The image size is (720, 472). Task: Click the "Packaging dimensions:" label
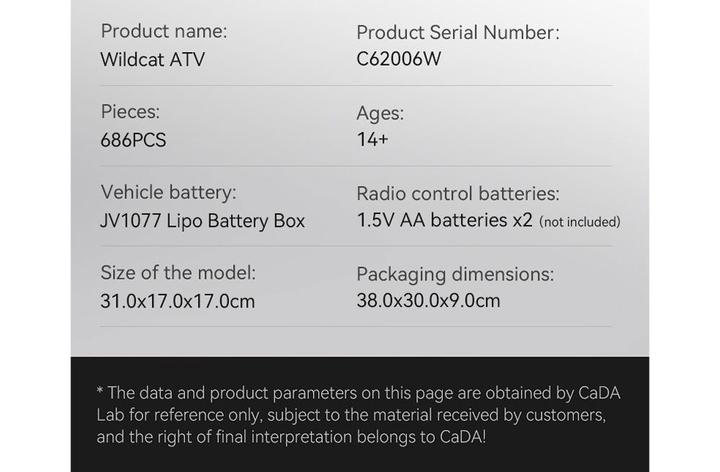[x=455, y=273]
